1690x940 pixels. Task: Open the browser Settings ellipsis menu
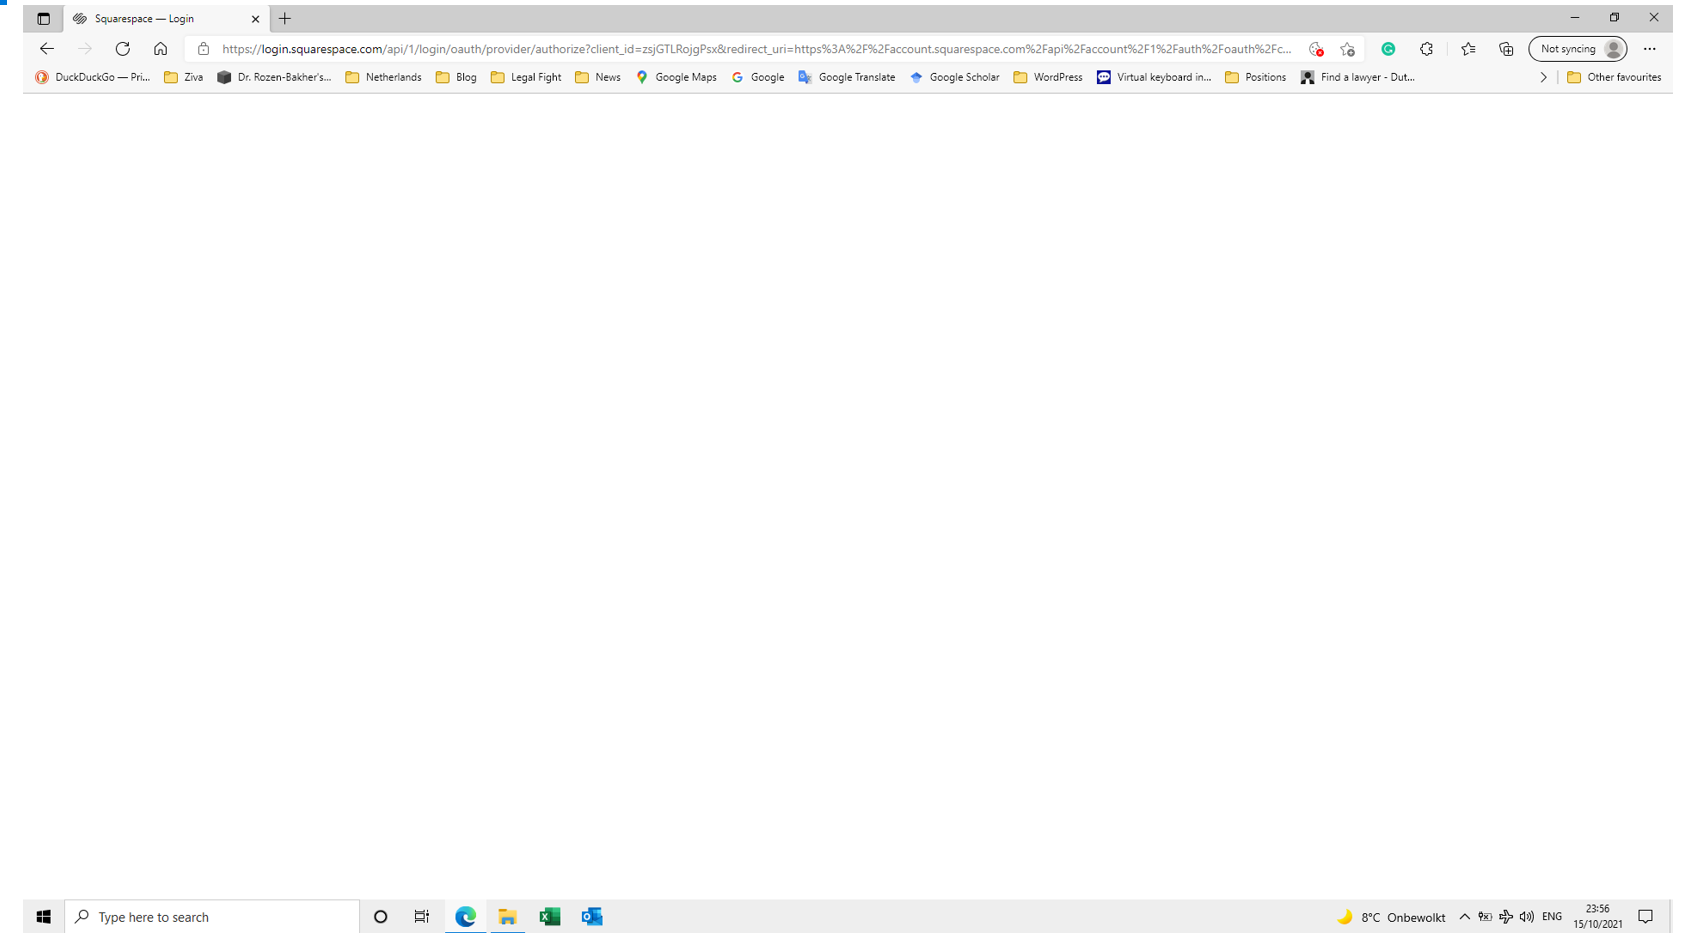1650,48
